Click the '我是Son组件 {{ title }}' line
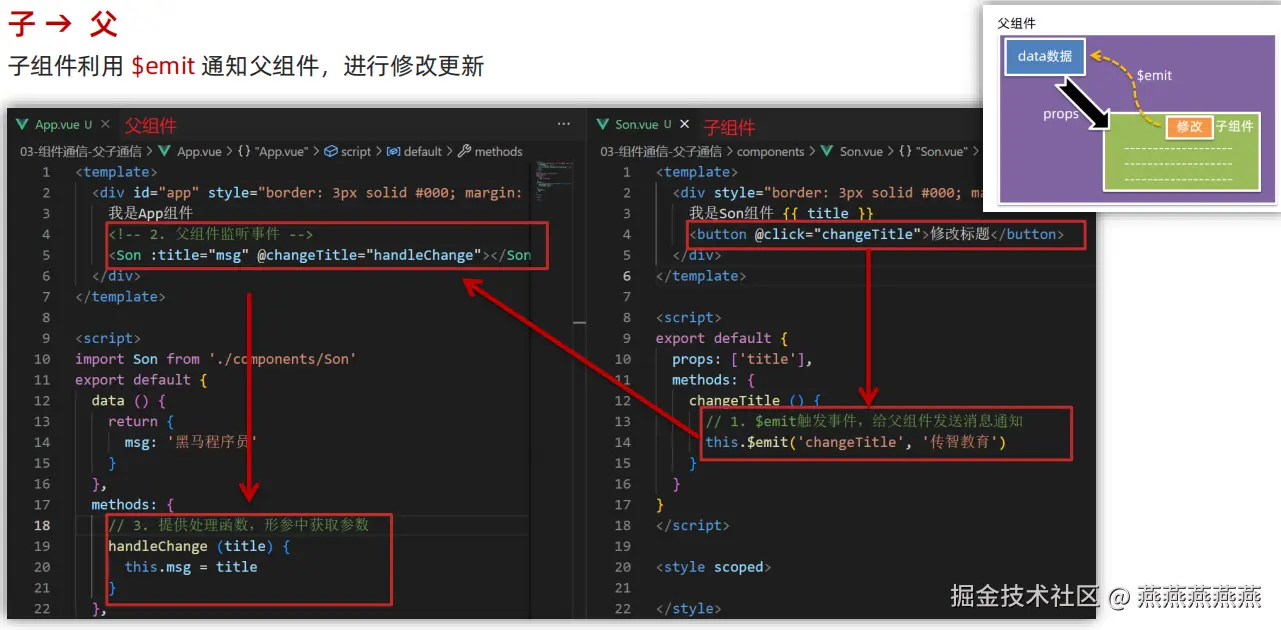This screenshot has width=1281, height=630. click(x=781, y=213)
